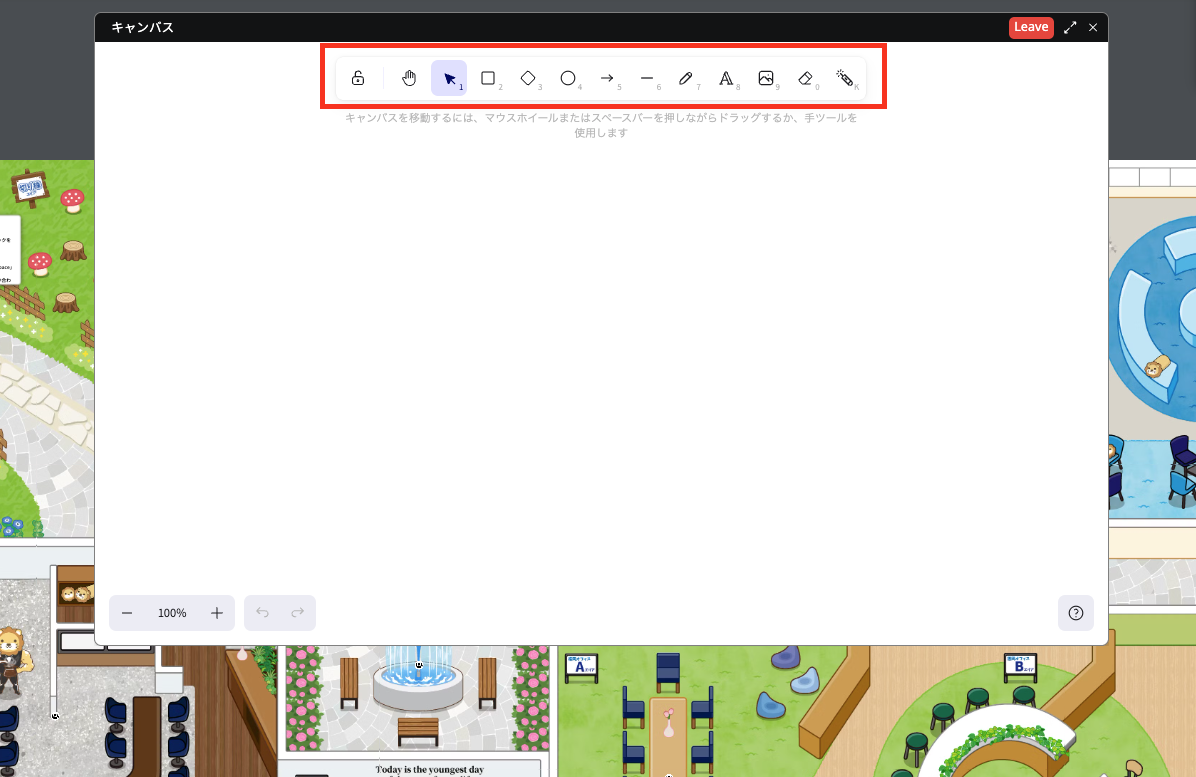Reset zoom by clicking 100%
The image size is (1196, 777).
click(172, 613)
